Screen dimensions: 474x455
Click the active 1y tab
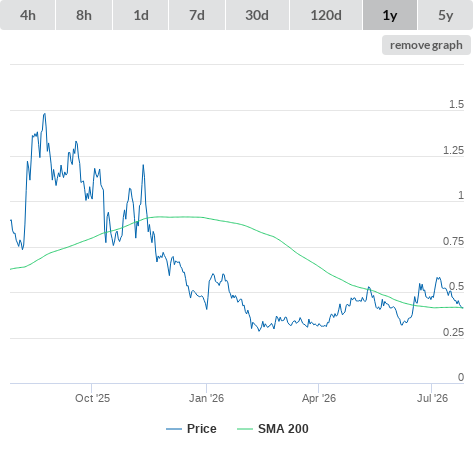click(390, 15)
